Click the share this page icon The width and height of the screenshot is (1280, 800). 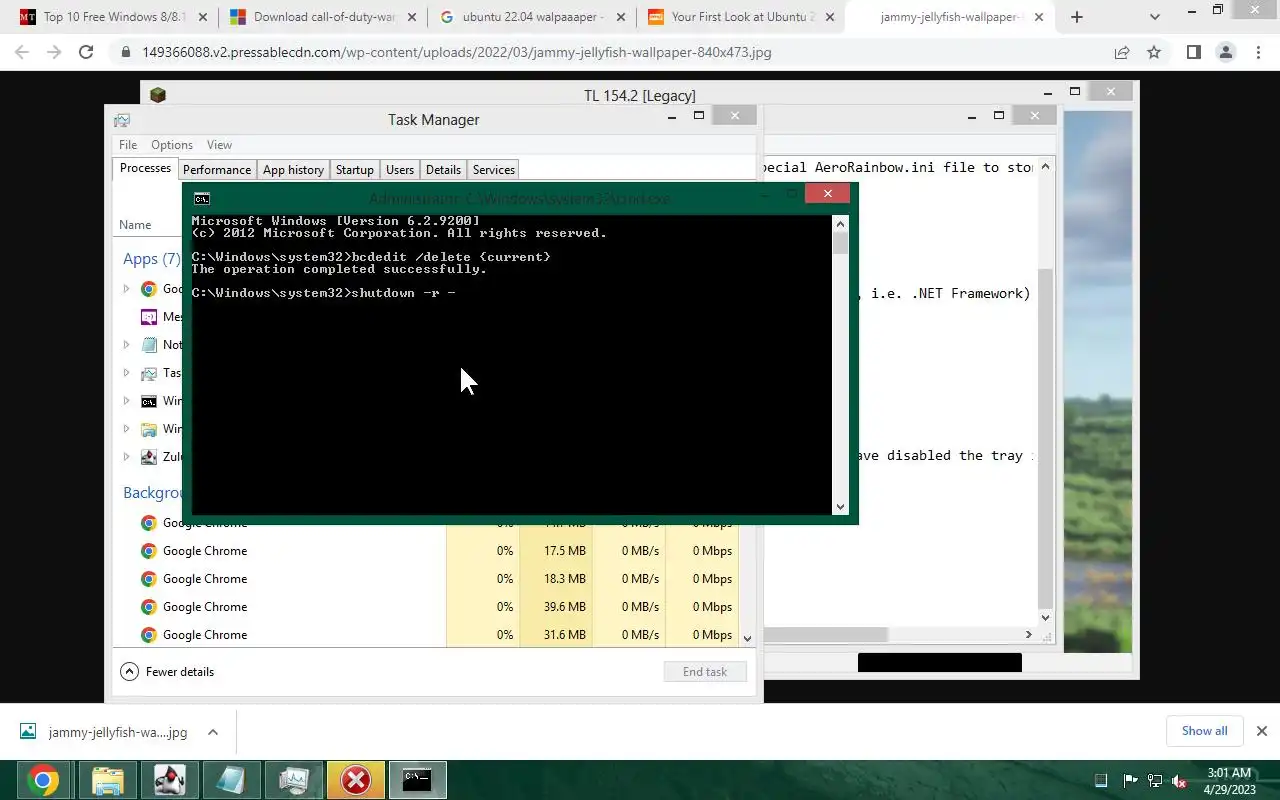tap(1122, 52)
